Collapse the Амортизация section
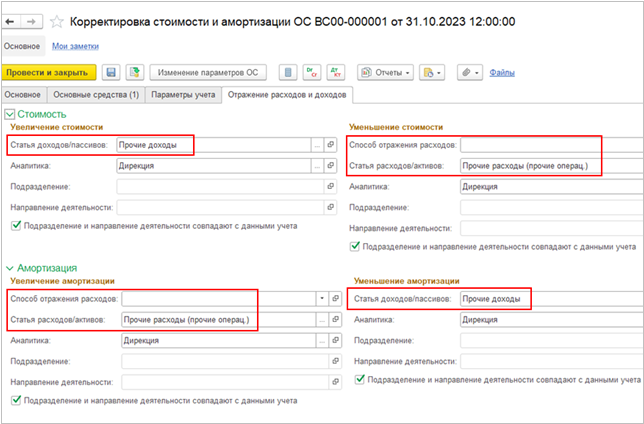This screenshot has height=424, width=644. click(x=10, y=268)
